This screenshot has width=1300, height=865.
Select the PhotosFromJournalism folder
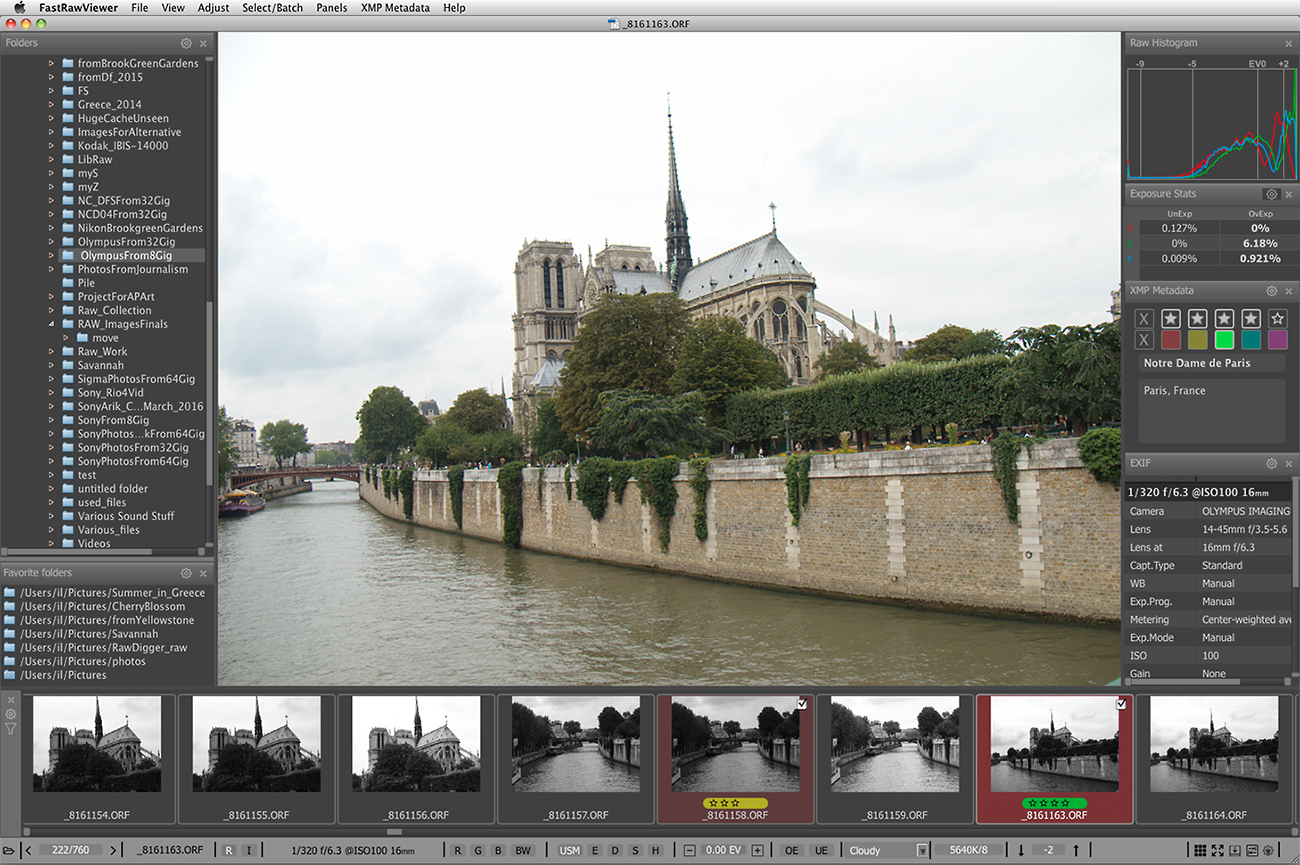pyautogui.click(x=132, y=269)
